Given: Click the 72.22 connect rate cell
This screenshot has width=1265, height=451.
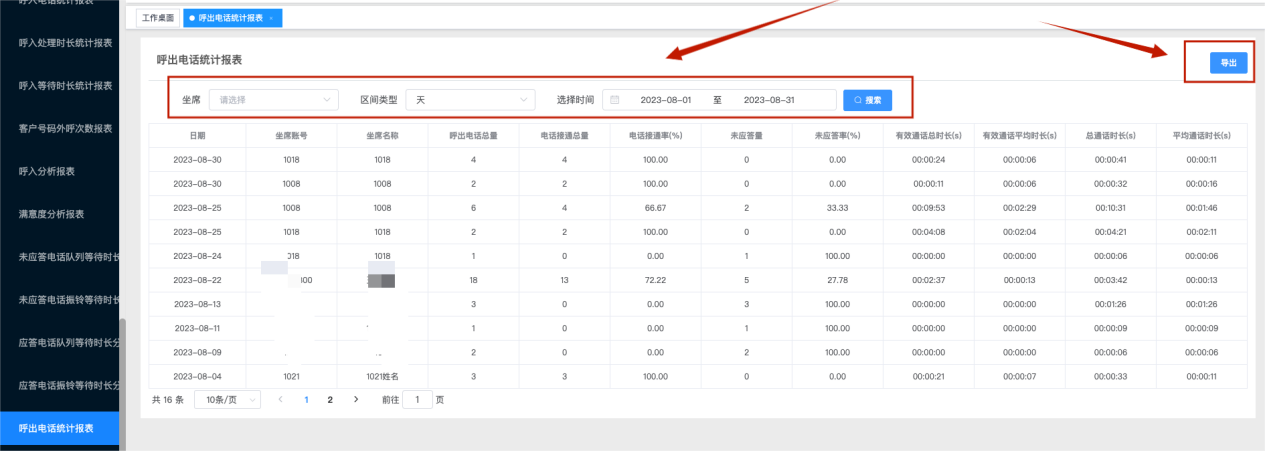Looking at the screenshot, I should pyautogui.click(x=655, y=280).
